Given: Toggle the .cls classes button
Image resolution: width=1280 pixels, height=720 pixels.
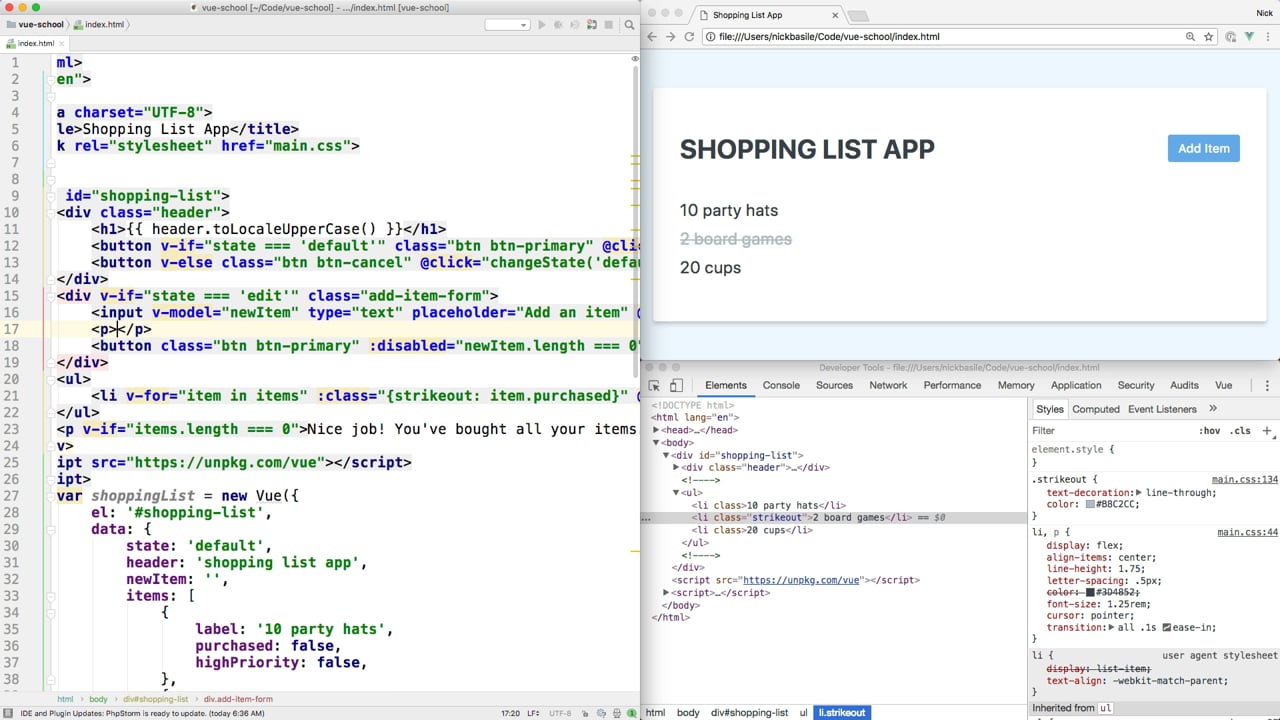Looking at the screenshot, I should [1240, 431].
